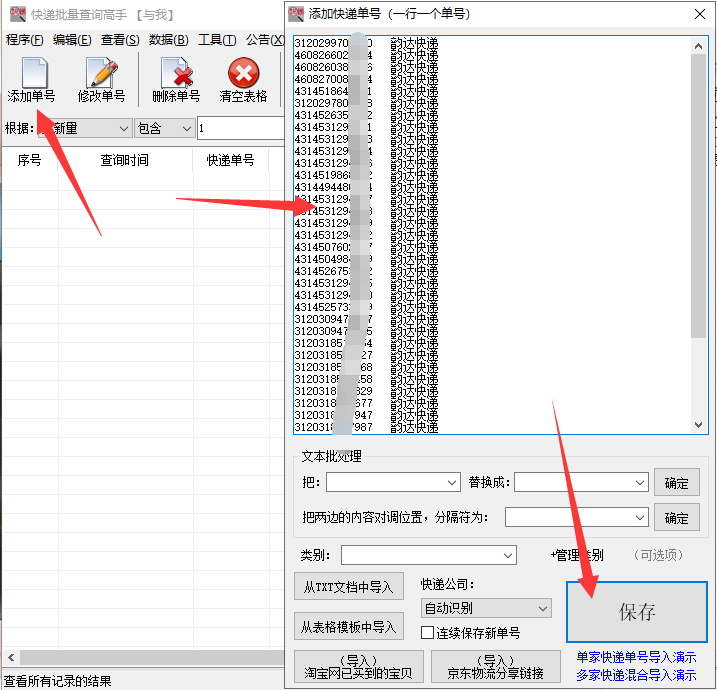Click the text area scroll up arrow
Image resolution: width=717 pixels, height=690 pixels.
[x=698, y=46]
